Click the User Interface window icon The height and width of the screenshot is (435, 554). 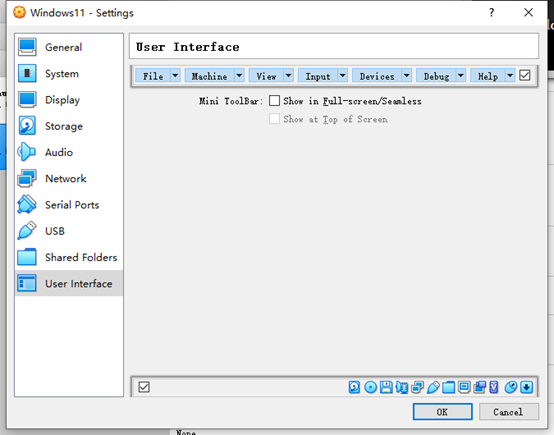click(x=27, y=283)
